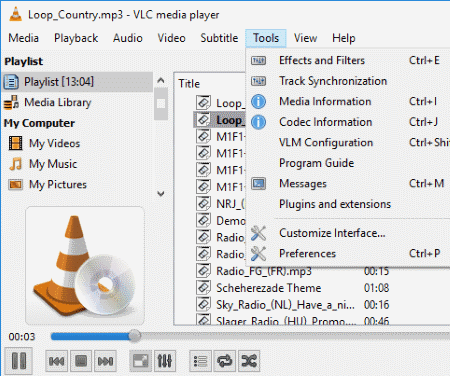Click the Radio_FG_(FR).mp3 file icon
The height and width of the screenshot is (376, 450).
[203, 270]
